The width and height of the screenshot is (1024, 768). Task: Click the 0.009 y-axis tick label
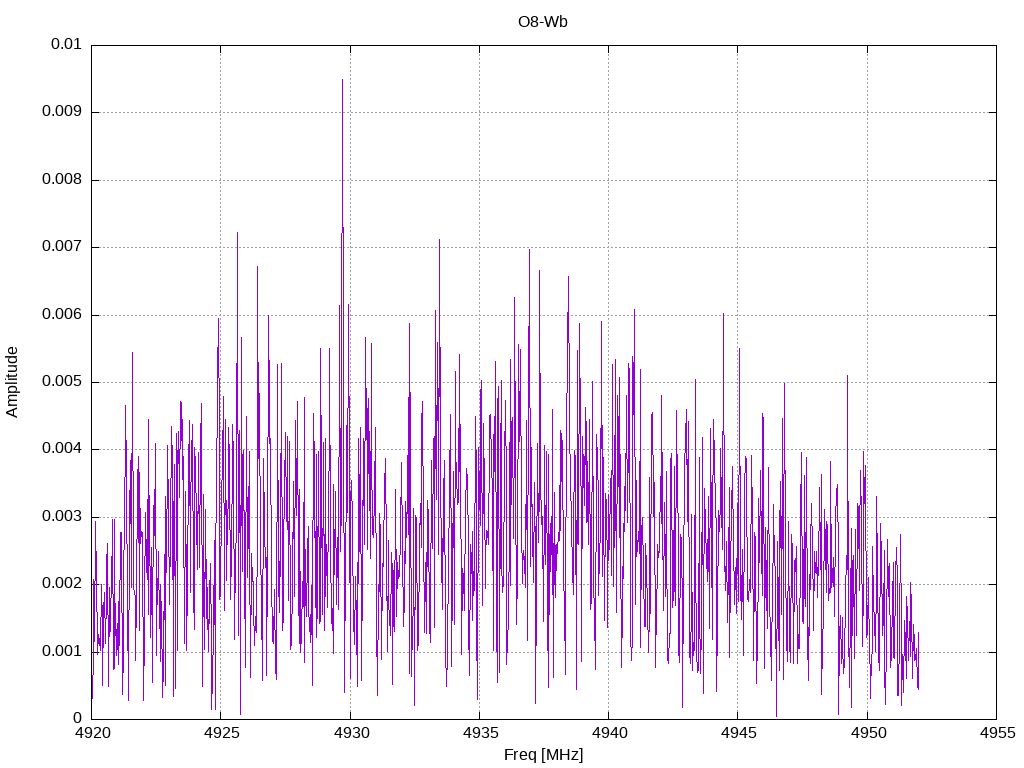point(62,111)
